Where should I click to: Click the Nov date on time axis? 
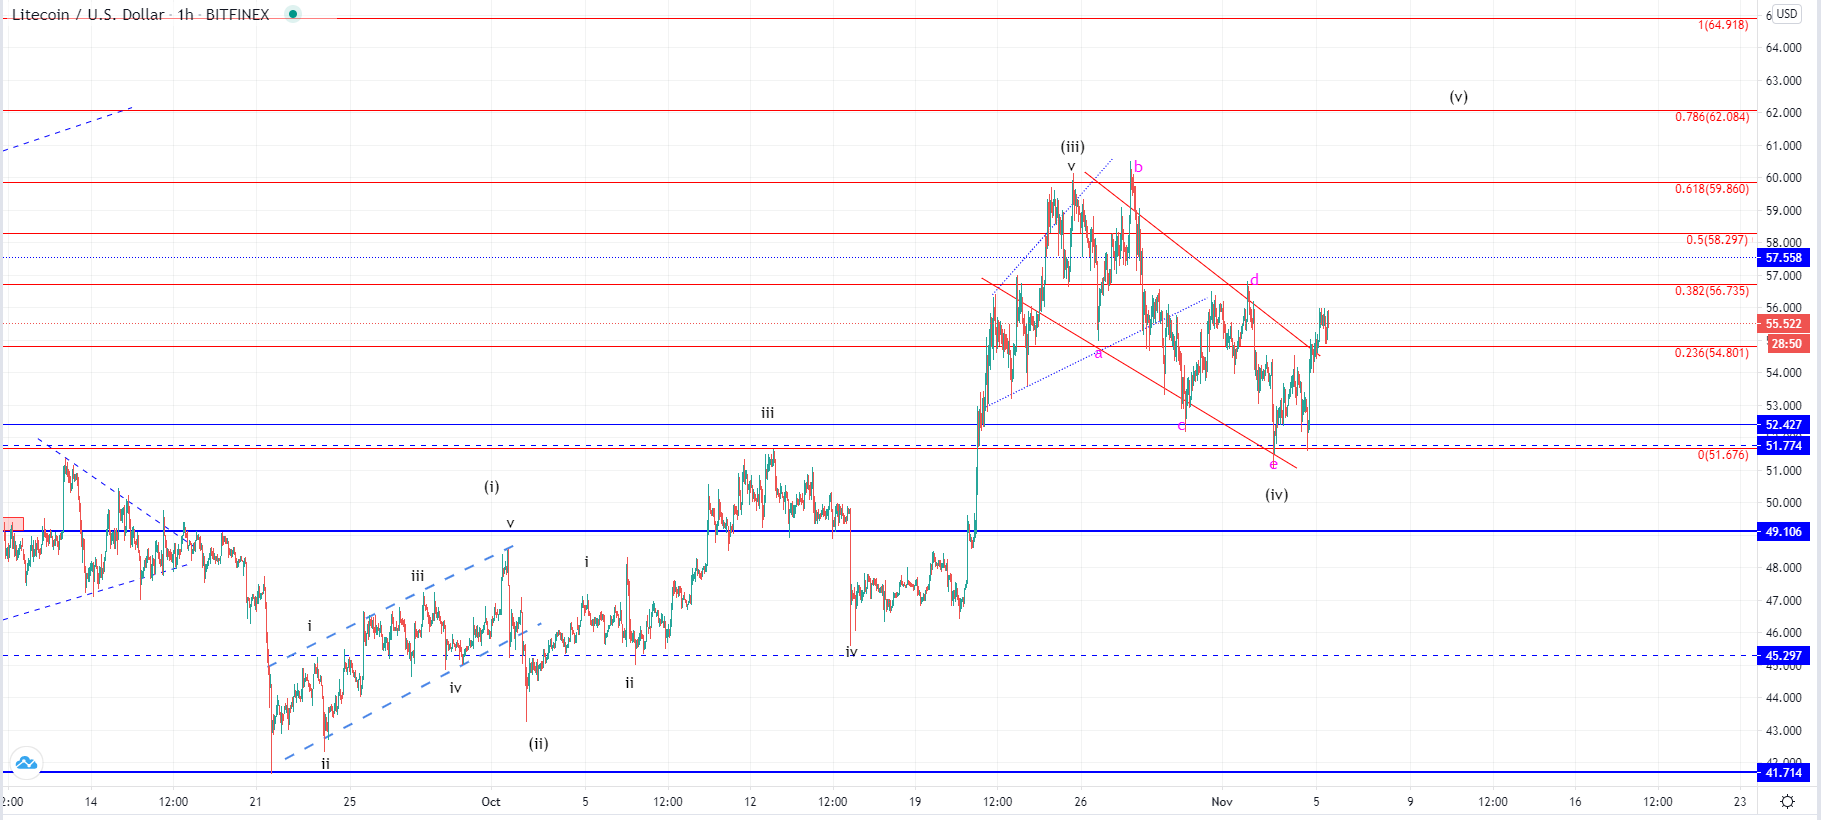[x=1221, y=802]
